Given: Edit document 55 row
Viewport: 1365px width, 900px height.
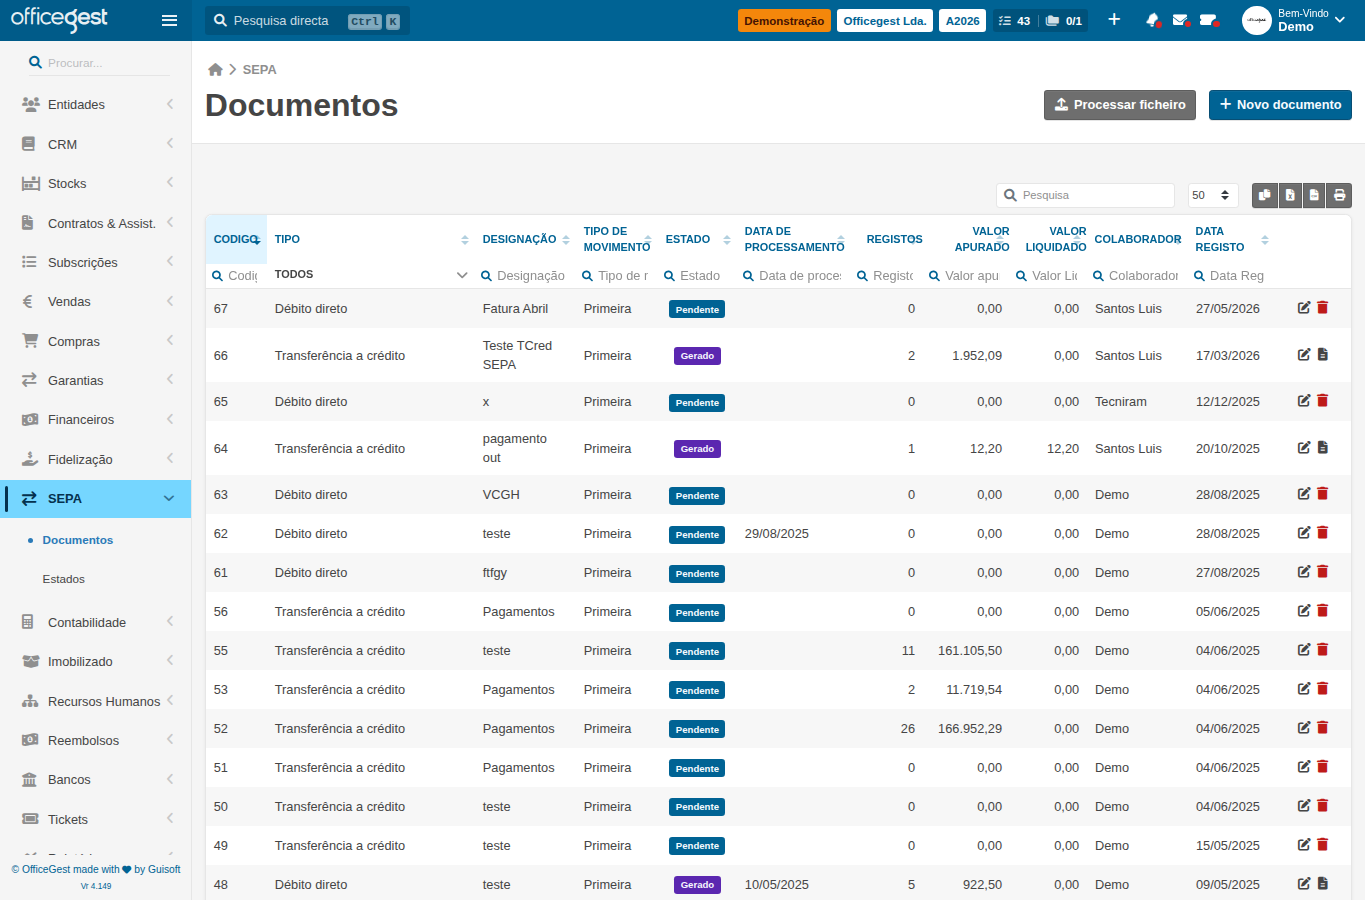Looking at the screenshot, I should pos(1304,650).
